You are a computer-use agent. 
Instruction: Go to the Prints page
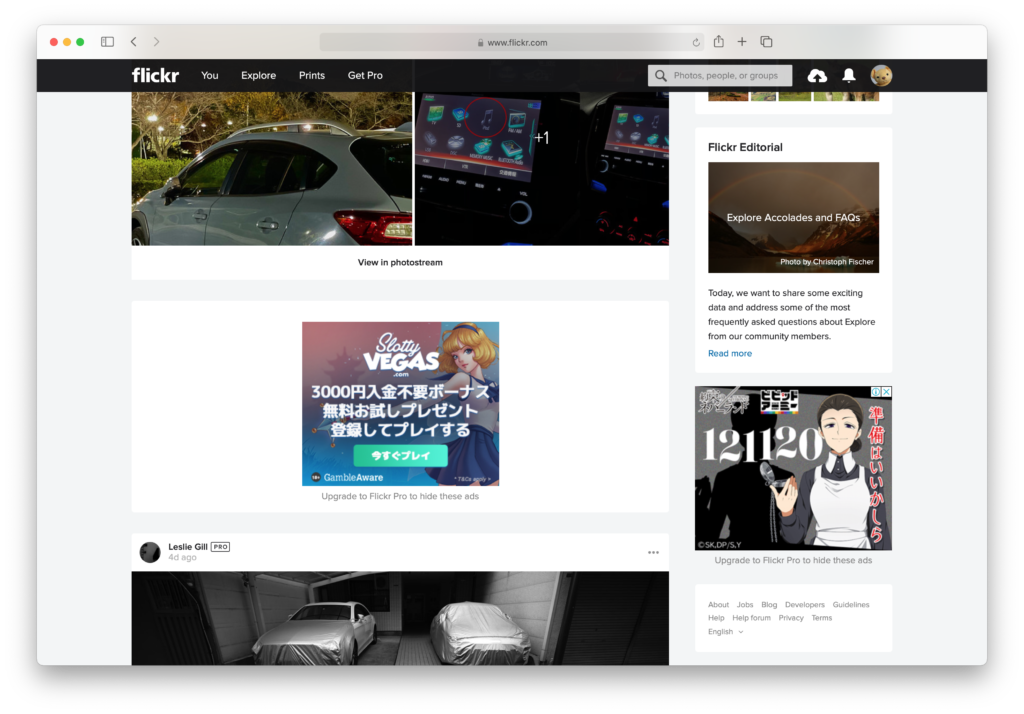pyautogui.click(x=311, y=76)
